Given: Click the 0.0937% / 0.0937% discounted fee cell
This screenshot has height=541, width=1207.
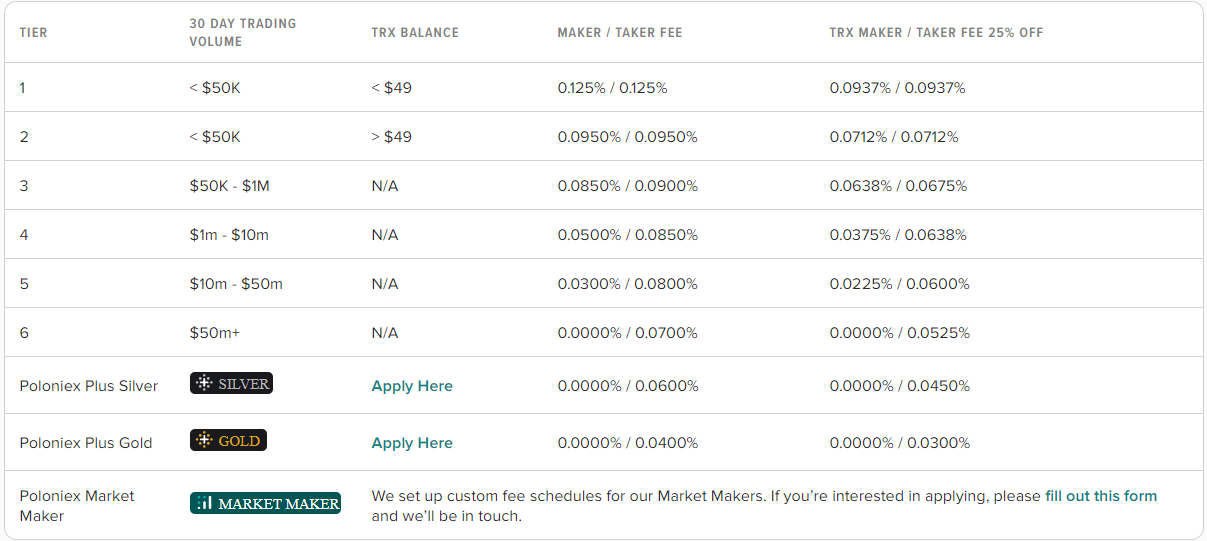Looking at the screenshot, I should [898, 88].
